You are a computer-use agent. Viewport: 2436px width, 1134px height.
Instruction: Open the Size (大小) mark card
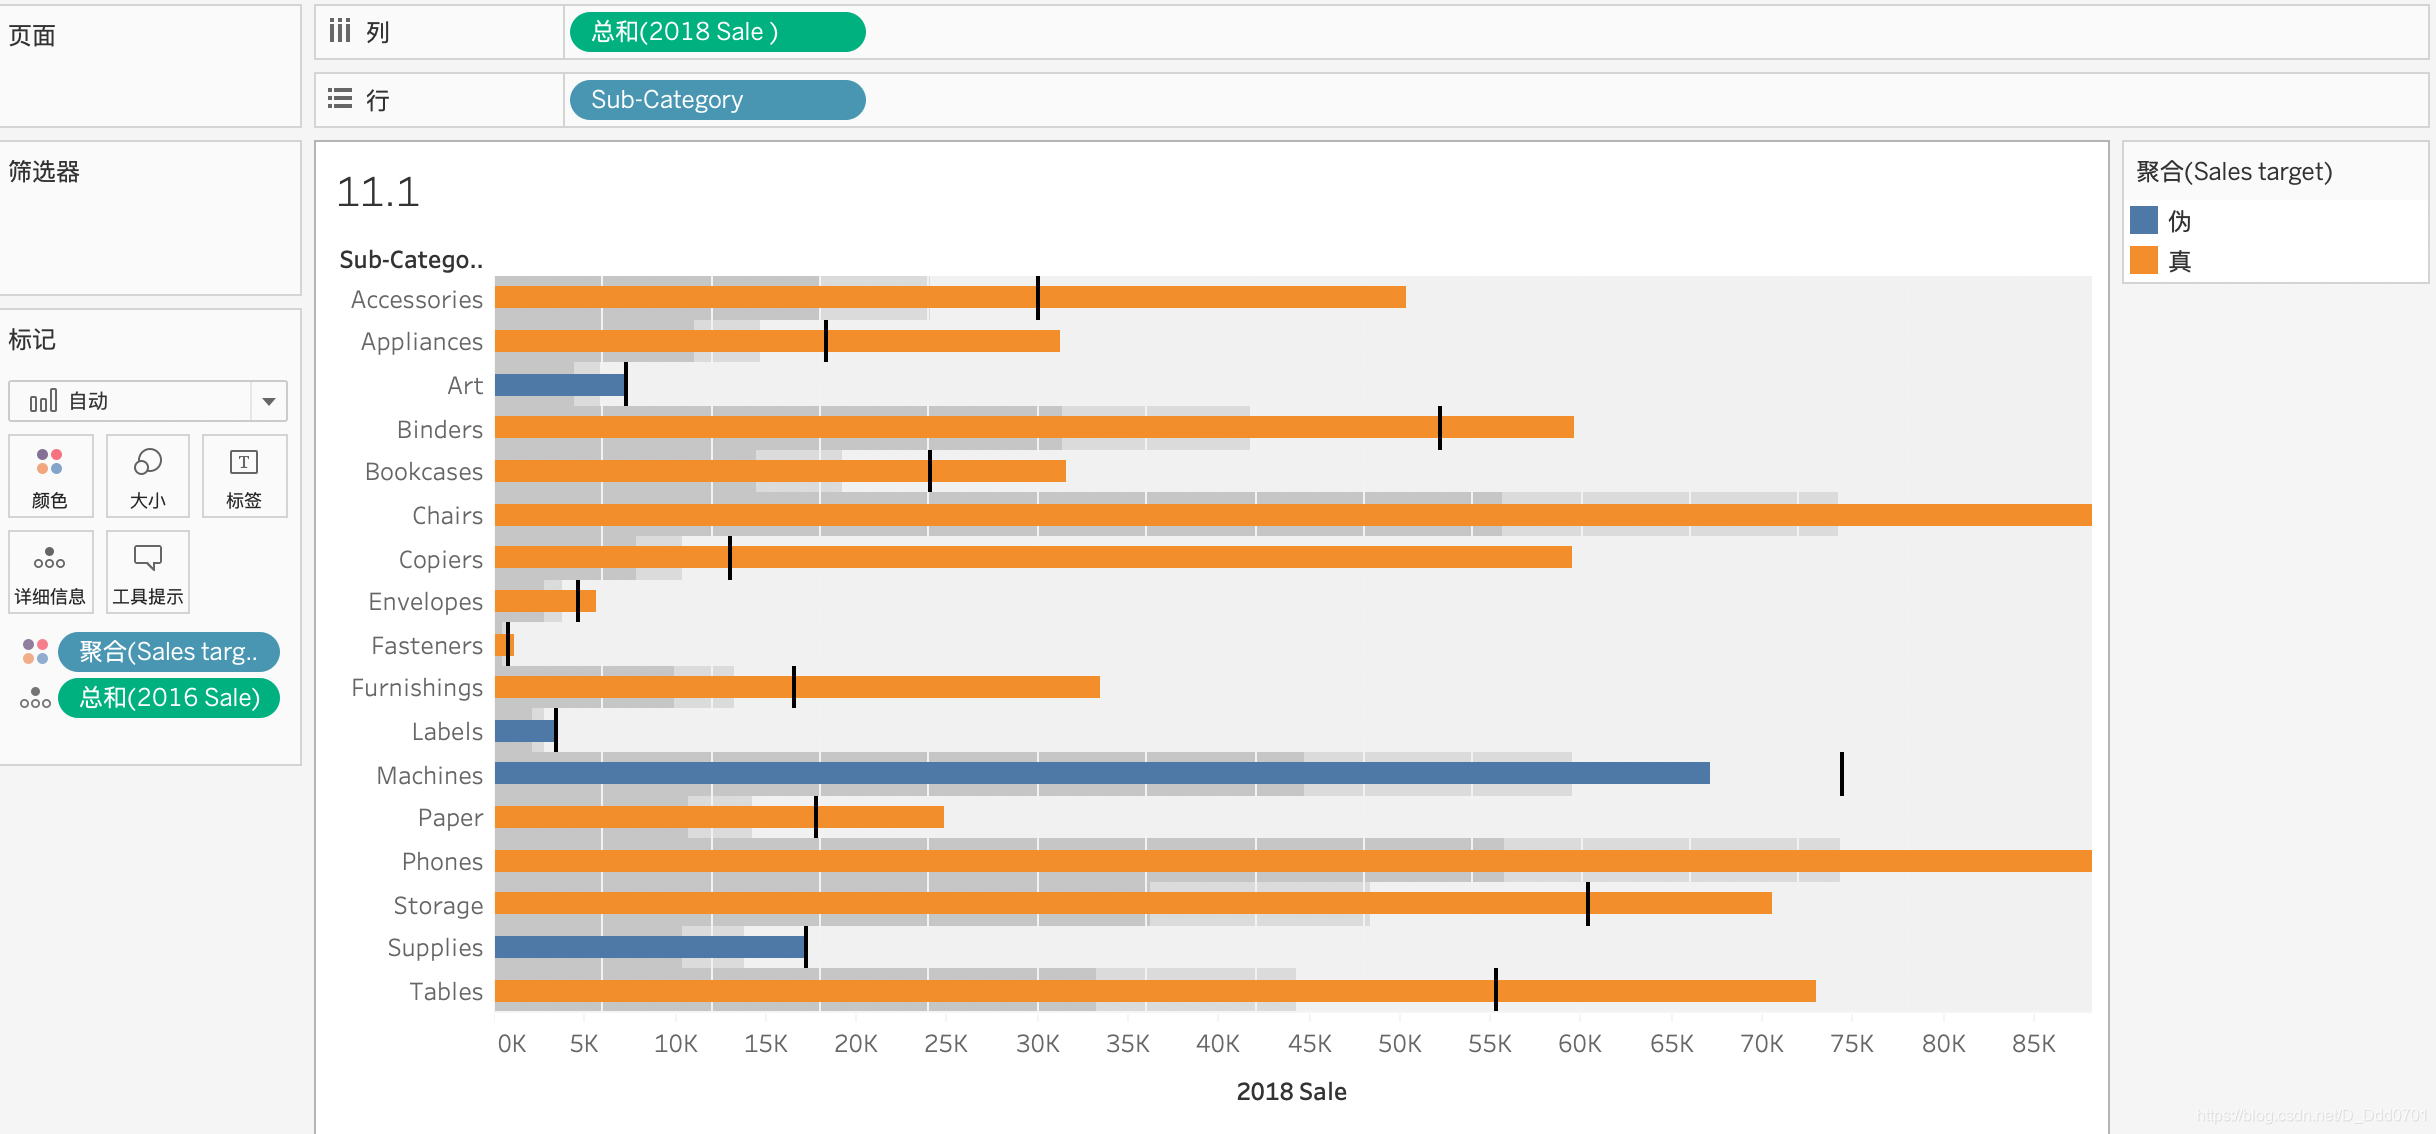147,476
